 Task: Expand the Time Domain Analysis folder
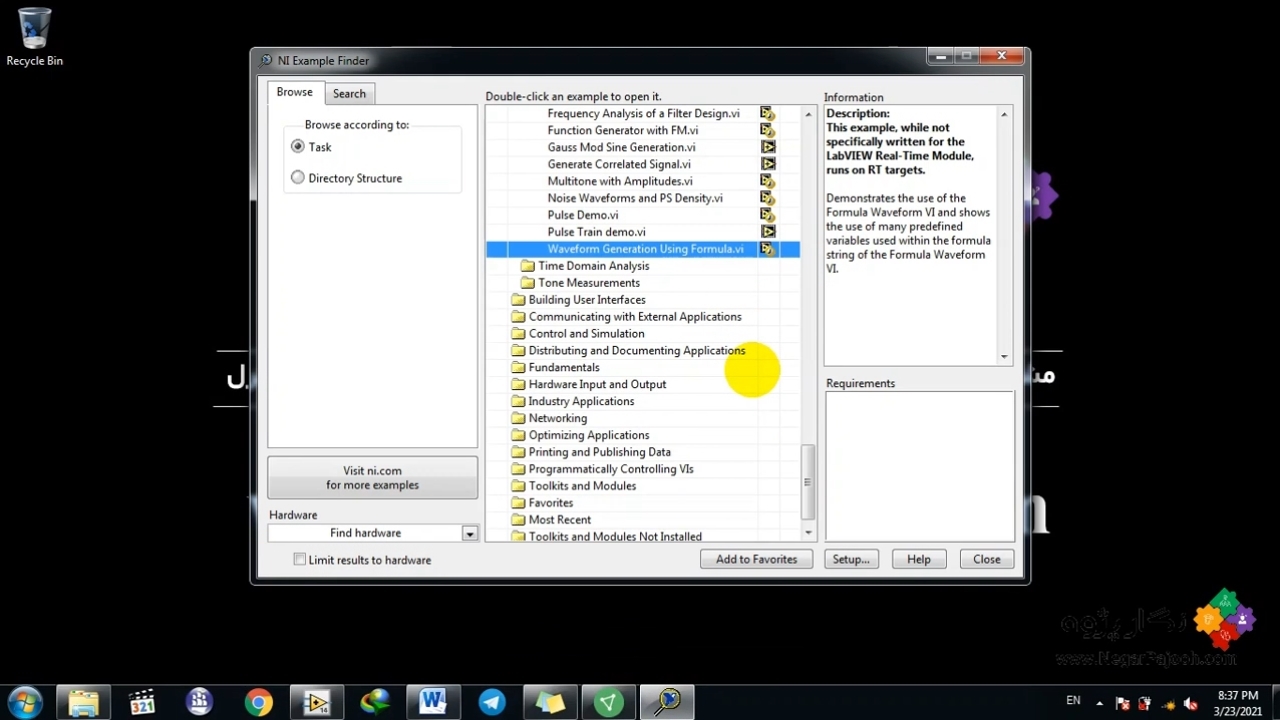593,266
